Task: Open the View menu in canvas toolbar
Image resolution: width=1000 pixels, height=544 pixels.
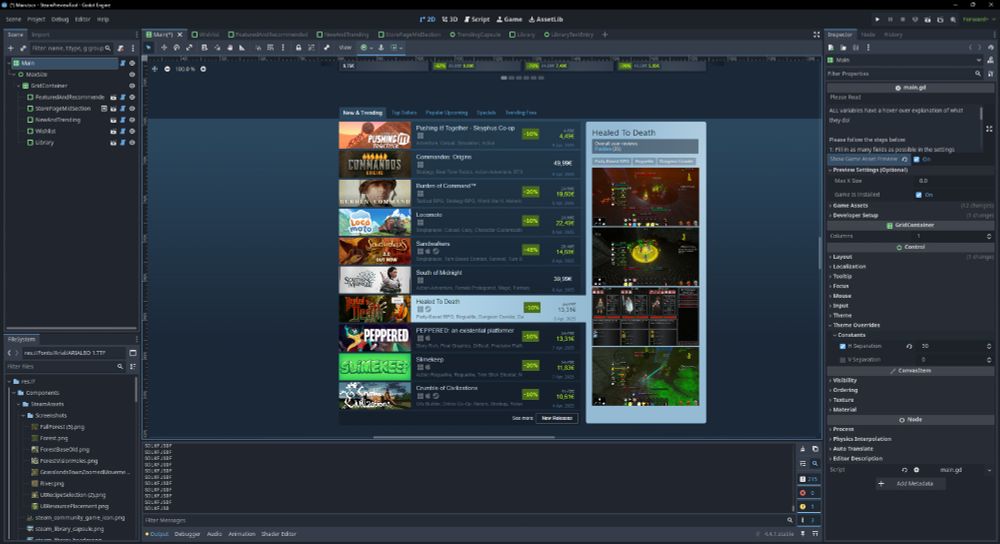Action: click(x=345, y=47)
